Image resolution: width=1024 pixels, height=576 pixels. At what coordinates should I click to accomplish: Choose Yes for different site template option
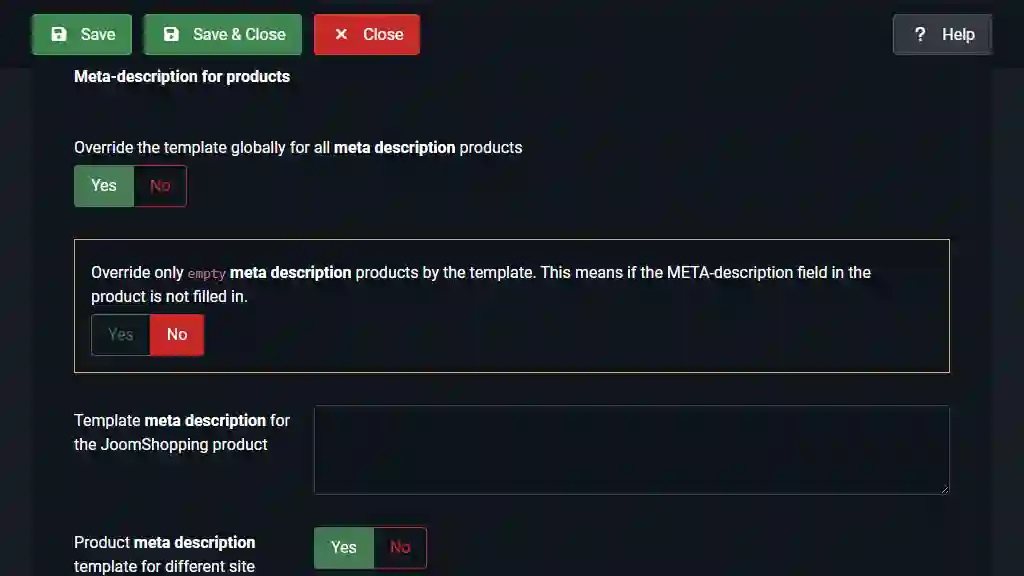[x=344, y=547]
